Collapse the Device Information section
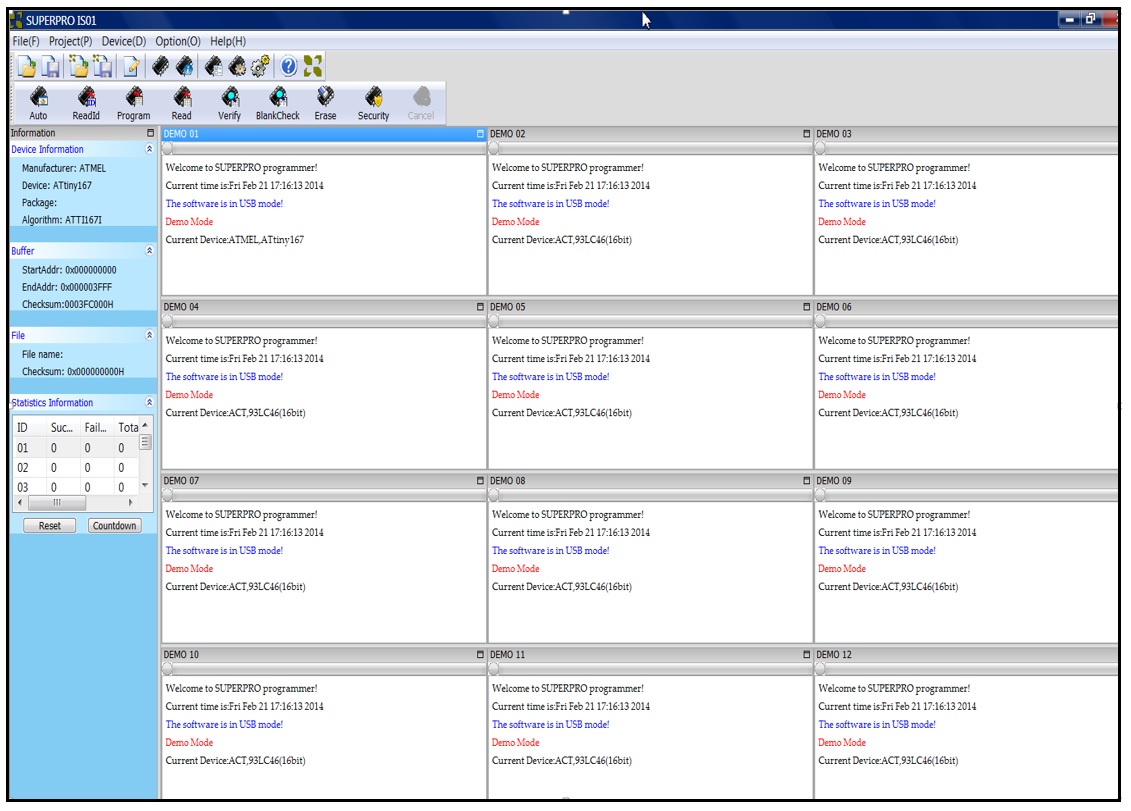This screenshot has height=811, width=1131. [149, 149]
